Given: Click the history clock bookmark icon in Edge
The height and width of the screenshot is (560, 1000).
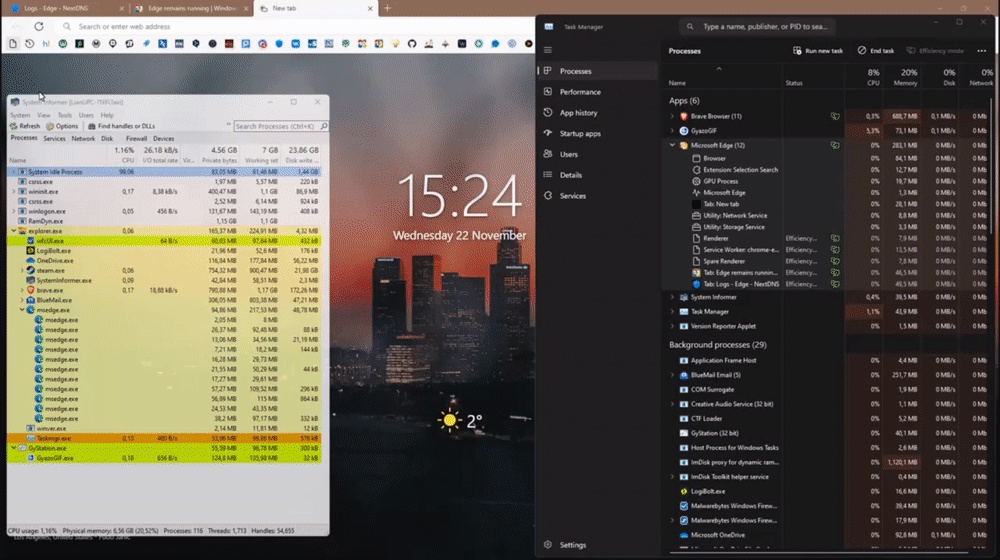Looking at the screenshot, I should 29,43.
